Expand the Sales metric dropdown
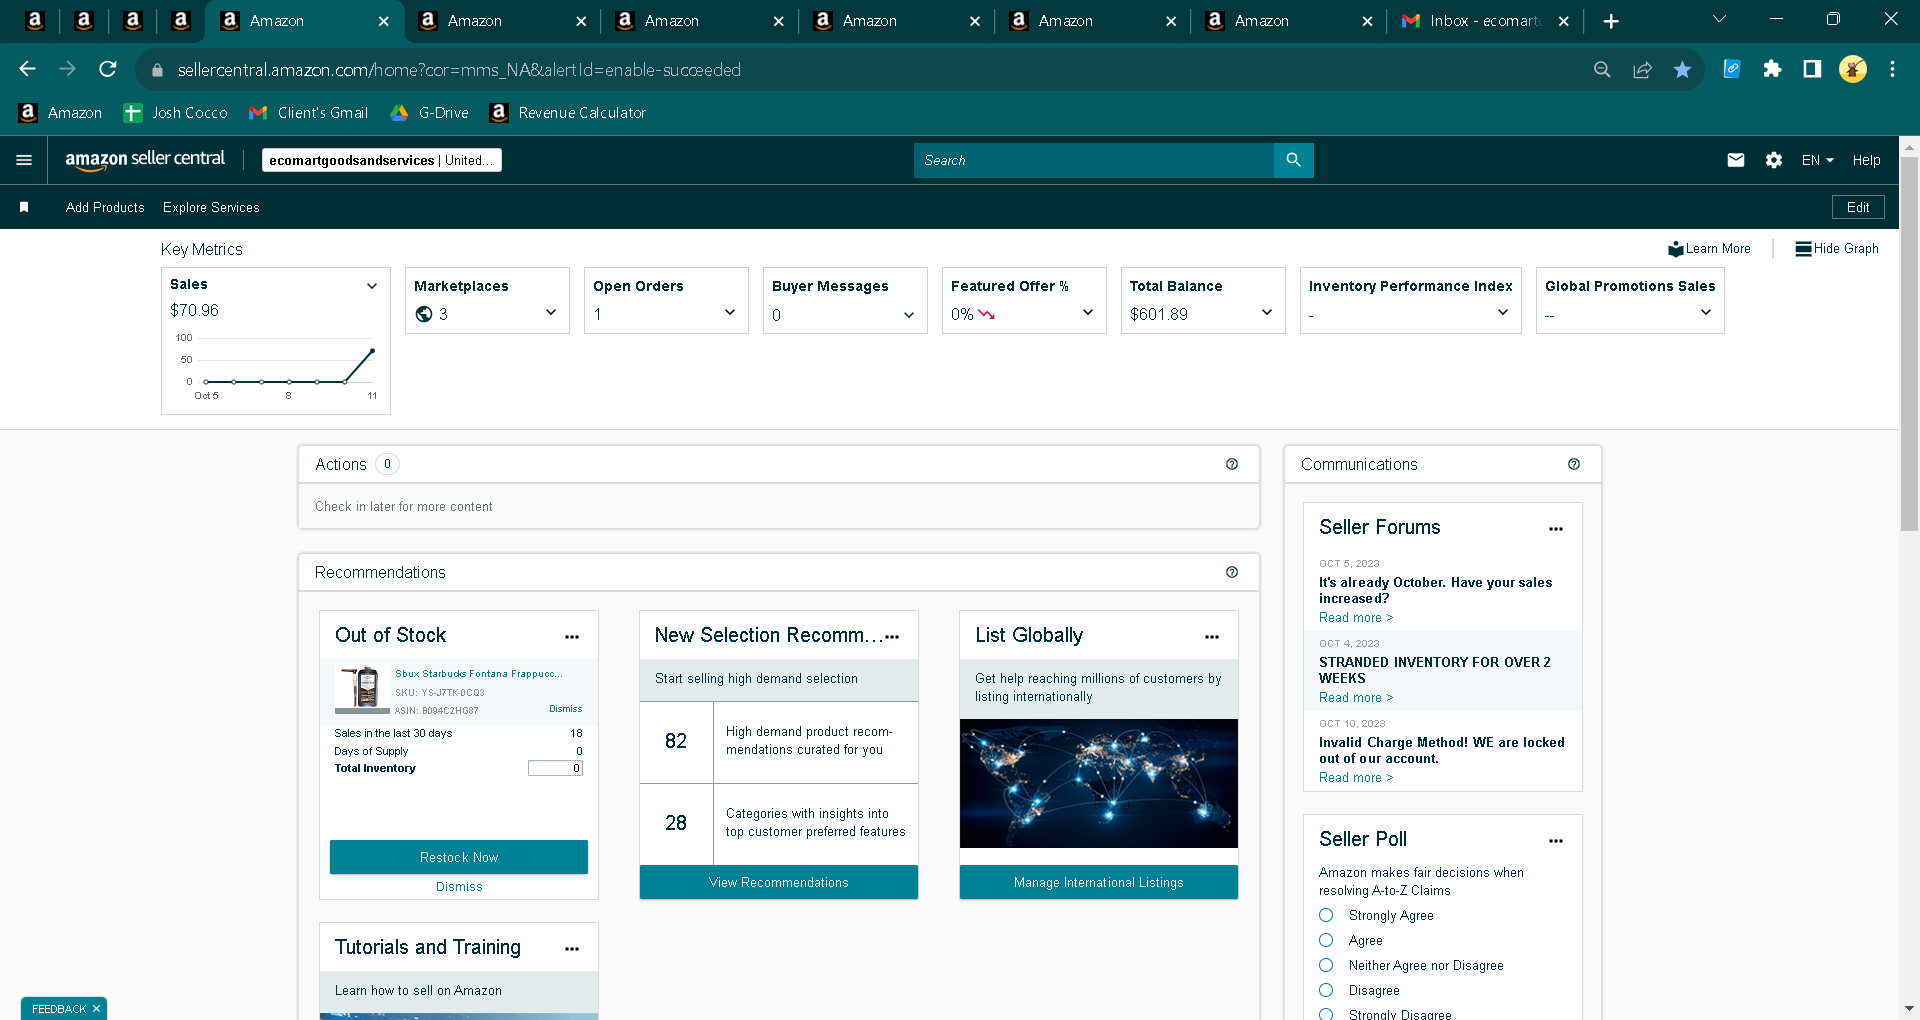The width and height of the screenshot is (1920, 1020). coord(372,286)
